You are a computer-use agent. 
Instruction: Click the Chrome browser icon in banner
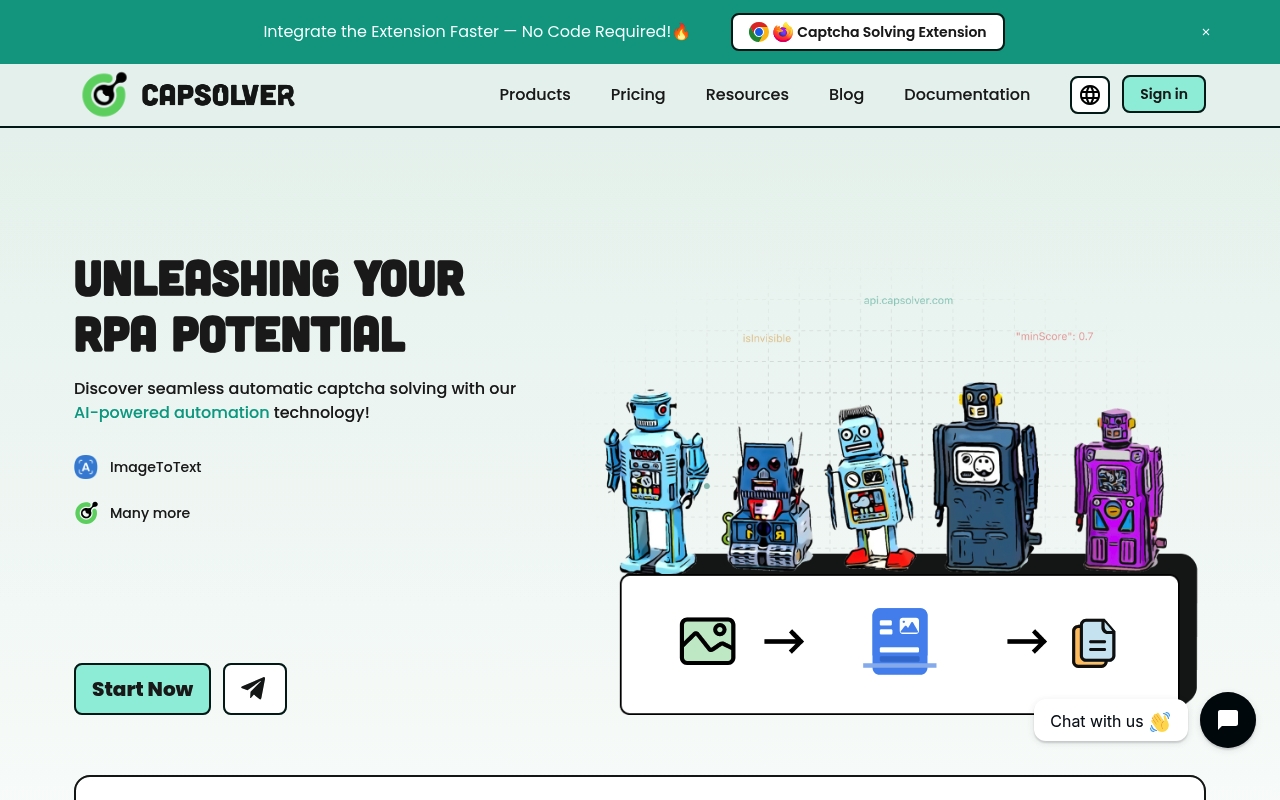tap(759, 32)
